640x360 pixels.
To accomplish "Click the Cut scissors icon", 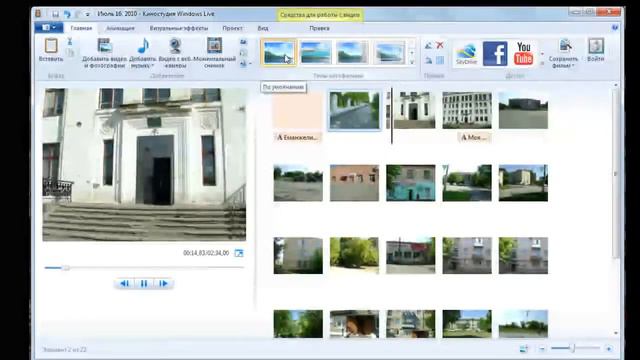I will (x=70, y=41).
